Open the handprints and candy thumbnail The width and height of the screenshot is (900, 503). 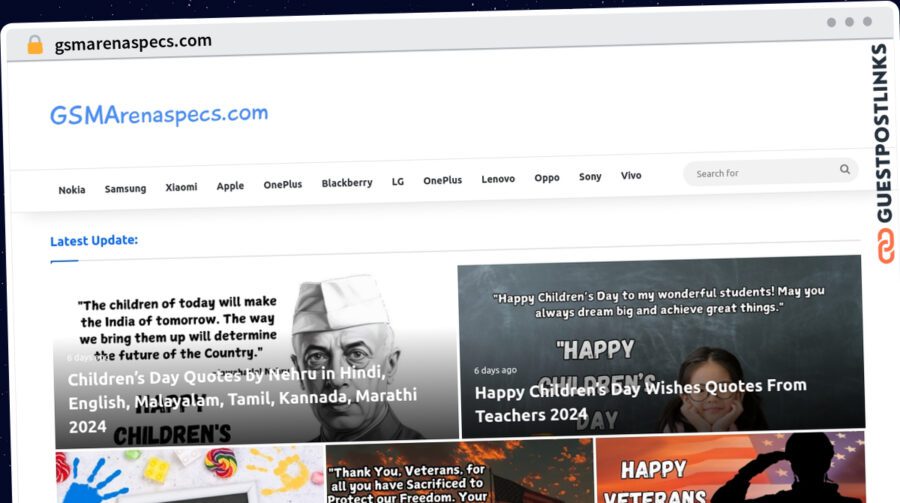click(x=191, y=475)
